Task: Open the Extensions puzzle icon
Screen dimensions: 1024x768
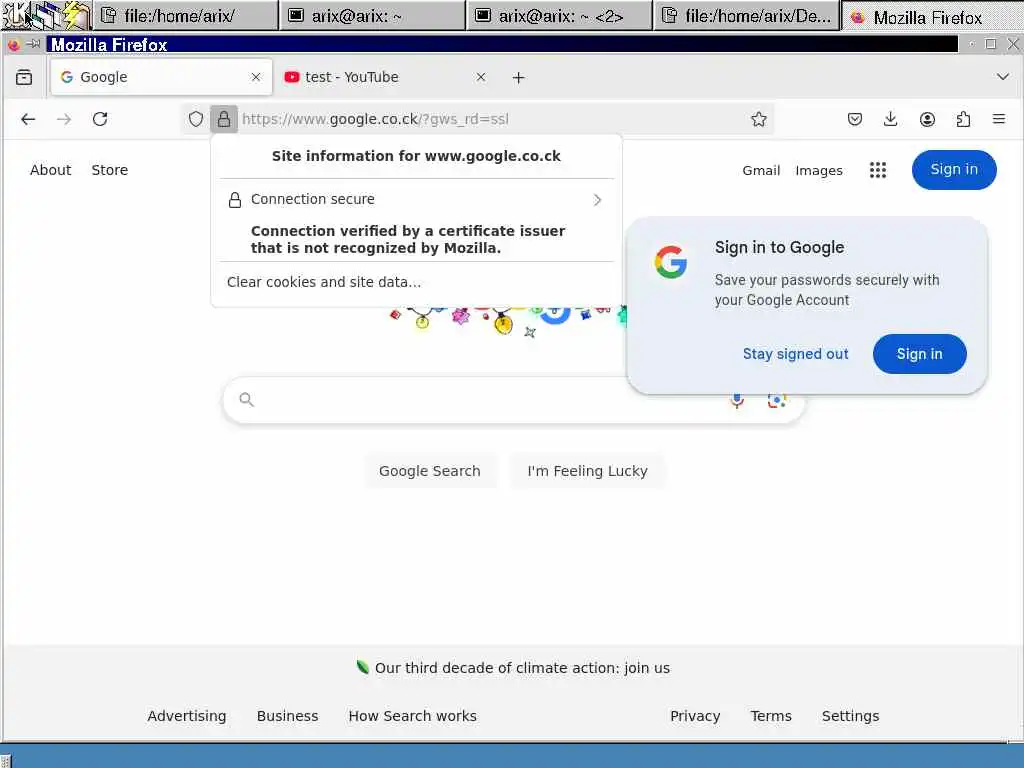Action: pos(963,119)
